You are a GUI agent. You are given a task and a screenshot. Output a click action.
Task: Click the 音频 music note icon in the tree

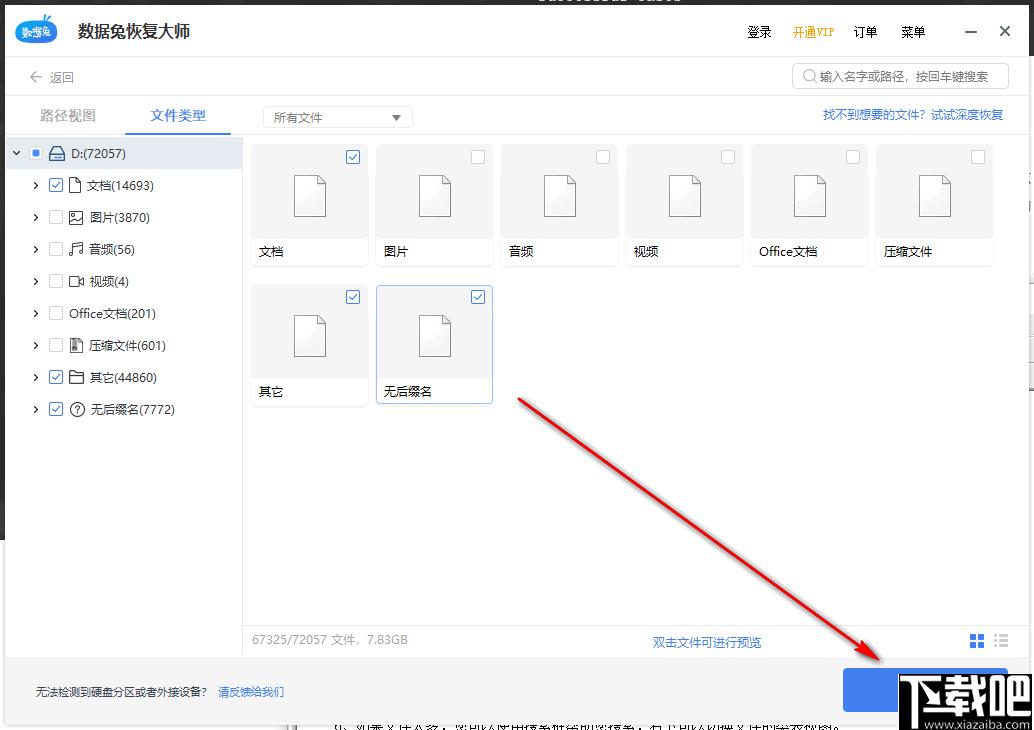point(76,249)
